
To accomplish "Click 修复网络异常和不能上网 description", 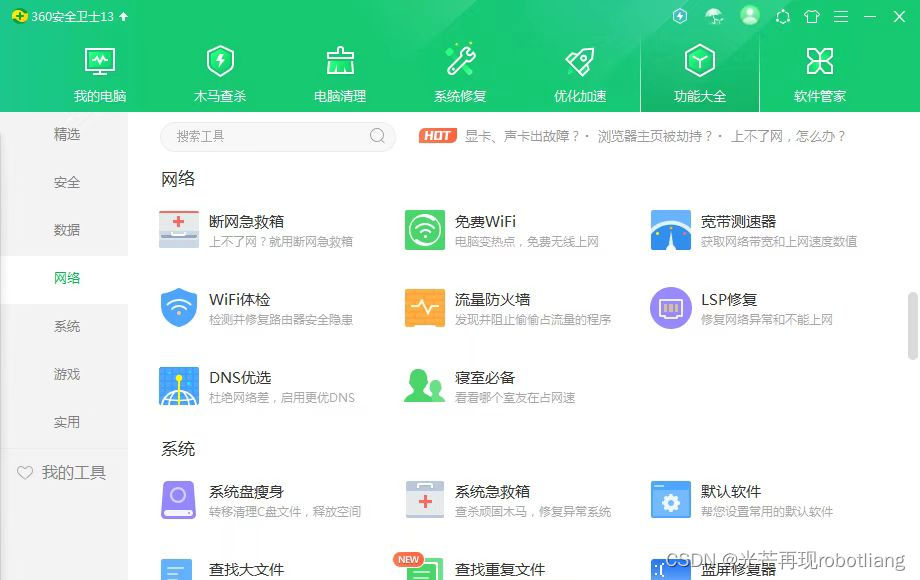I will click(767, 320).
